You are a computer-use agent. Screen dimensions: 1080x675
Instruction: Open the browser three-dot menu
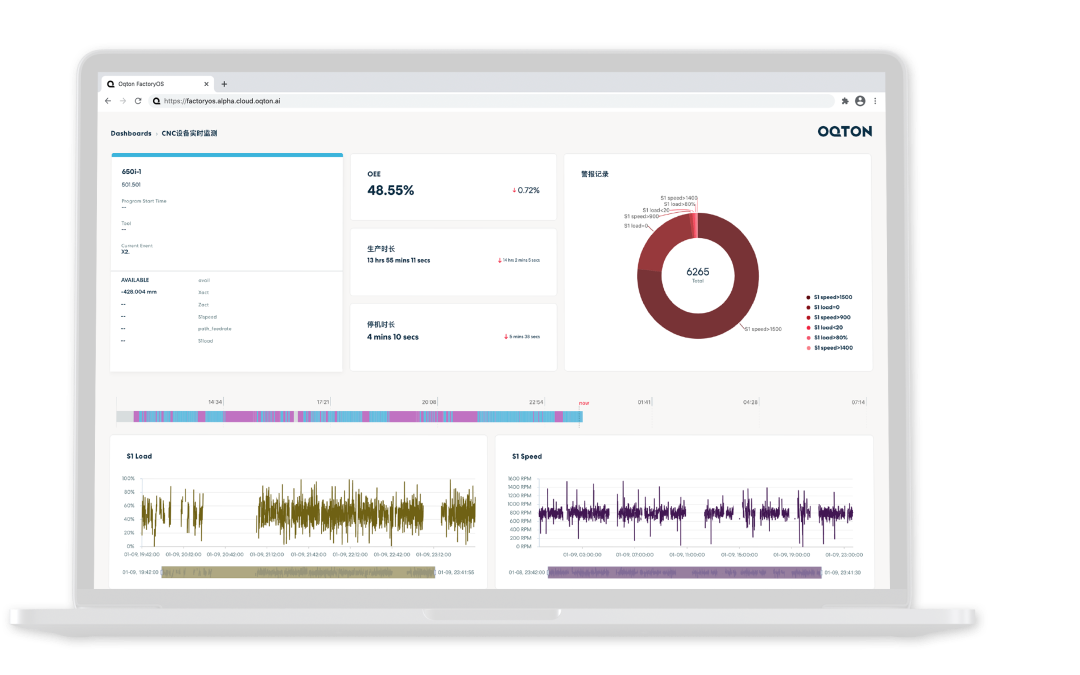click(x=875, y=101)
